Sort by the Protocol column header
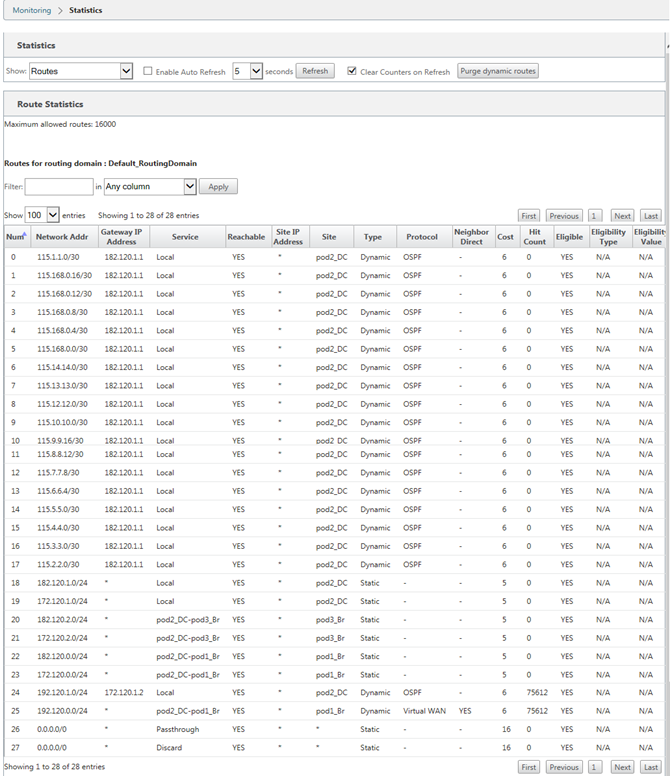This screenshot has width=670, height=776. pos(424,237)
